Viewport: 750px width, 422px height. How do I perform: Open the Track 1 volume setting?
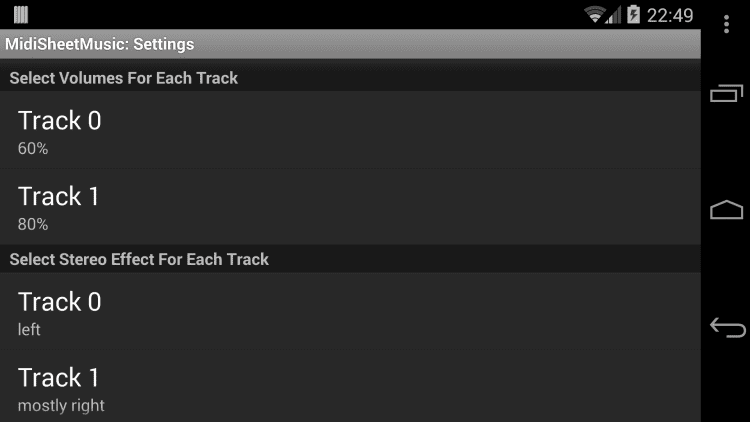pos(350,207)
